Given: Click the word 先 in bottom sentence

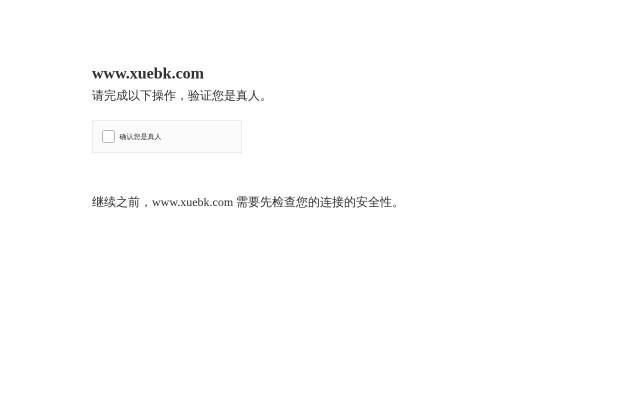Looking at the screenshot, I should [266, 202].
